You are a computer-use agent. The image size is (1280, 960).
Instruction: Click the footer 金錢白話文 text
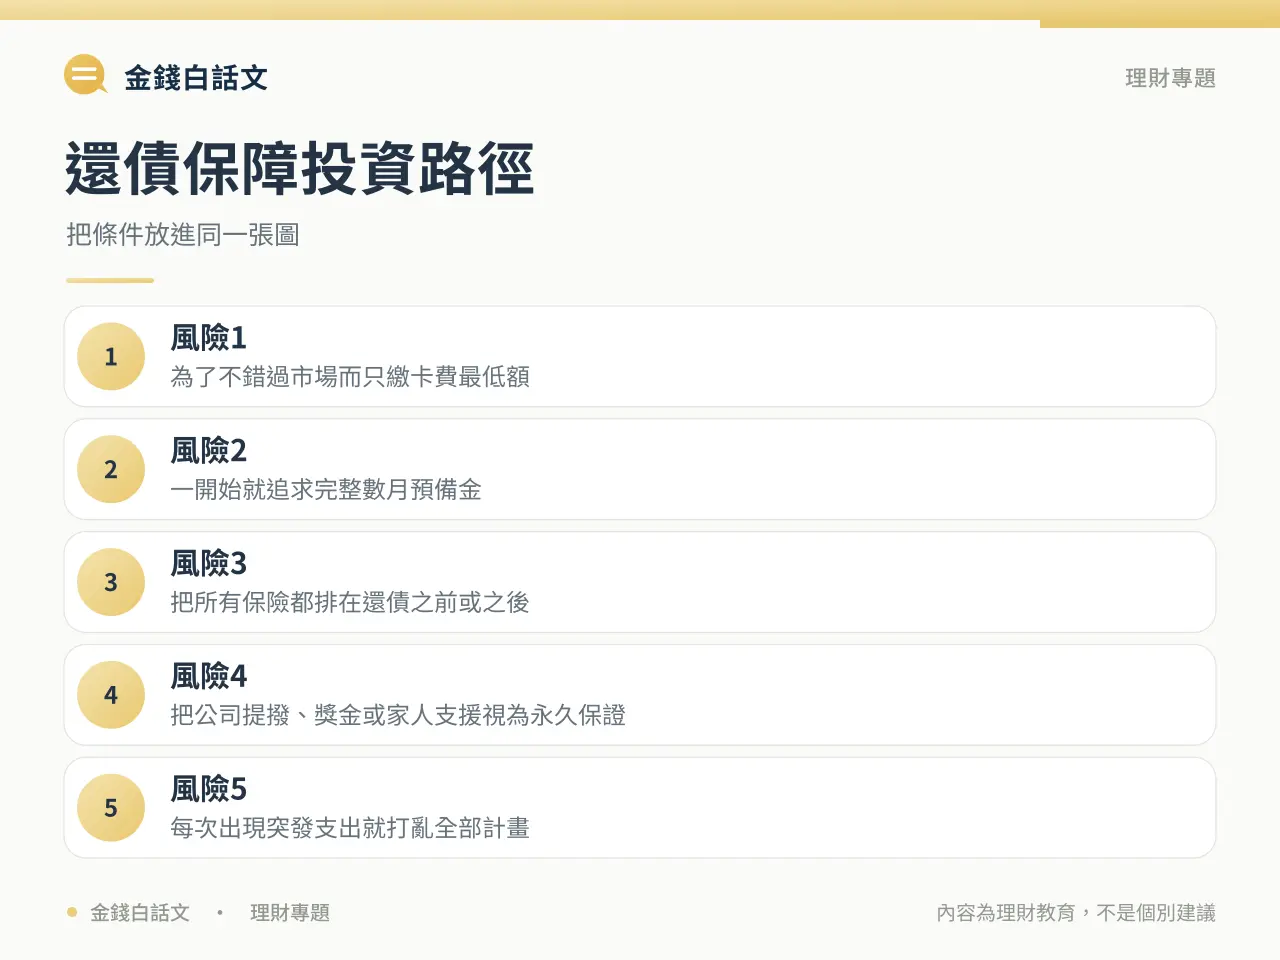point(140,913)
